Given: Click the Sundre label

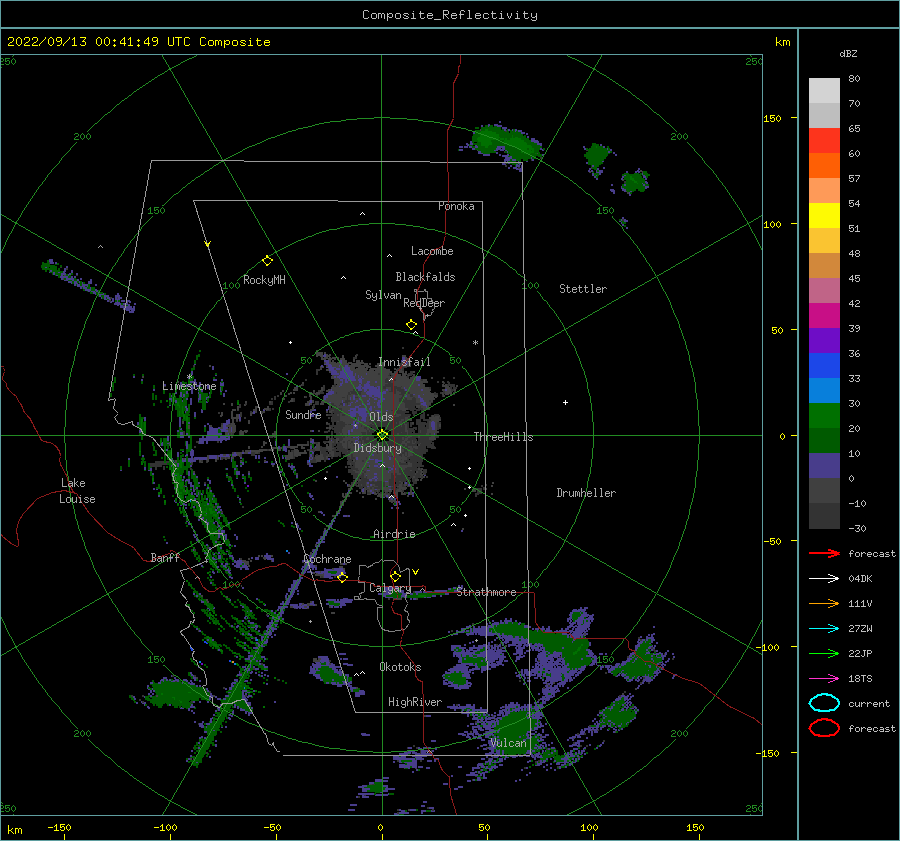Looking at the screenshot, I should tap(303, 414).
